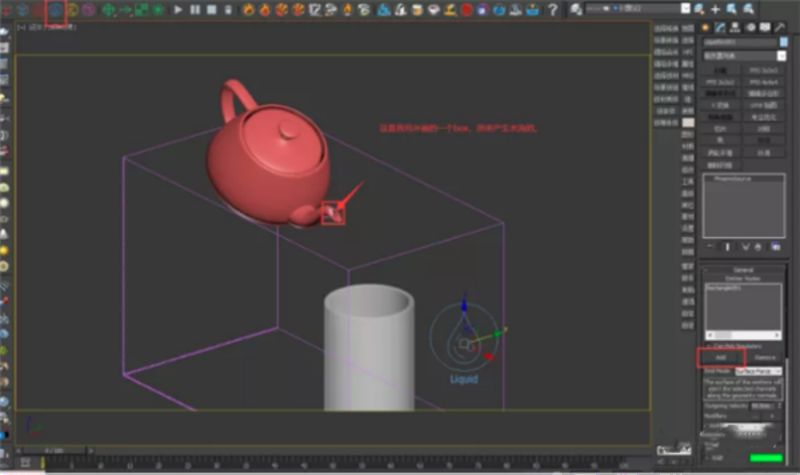Click the green color swatch

coord(766,457)
